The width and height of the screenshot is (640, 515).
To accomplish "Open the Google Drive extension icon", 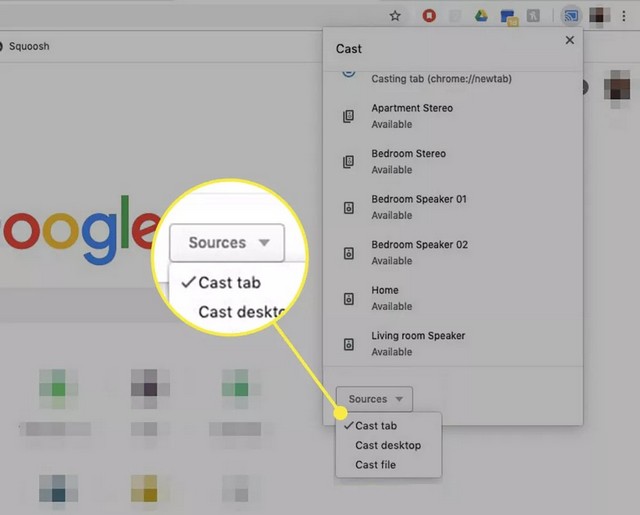I will click(481, 16).
